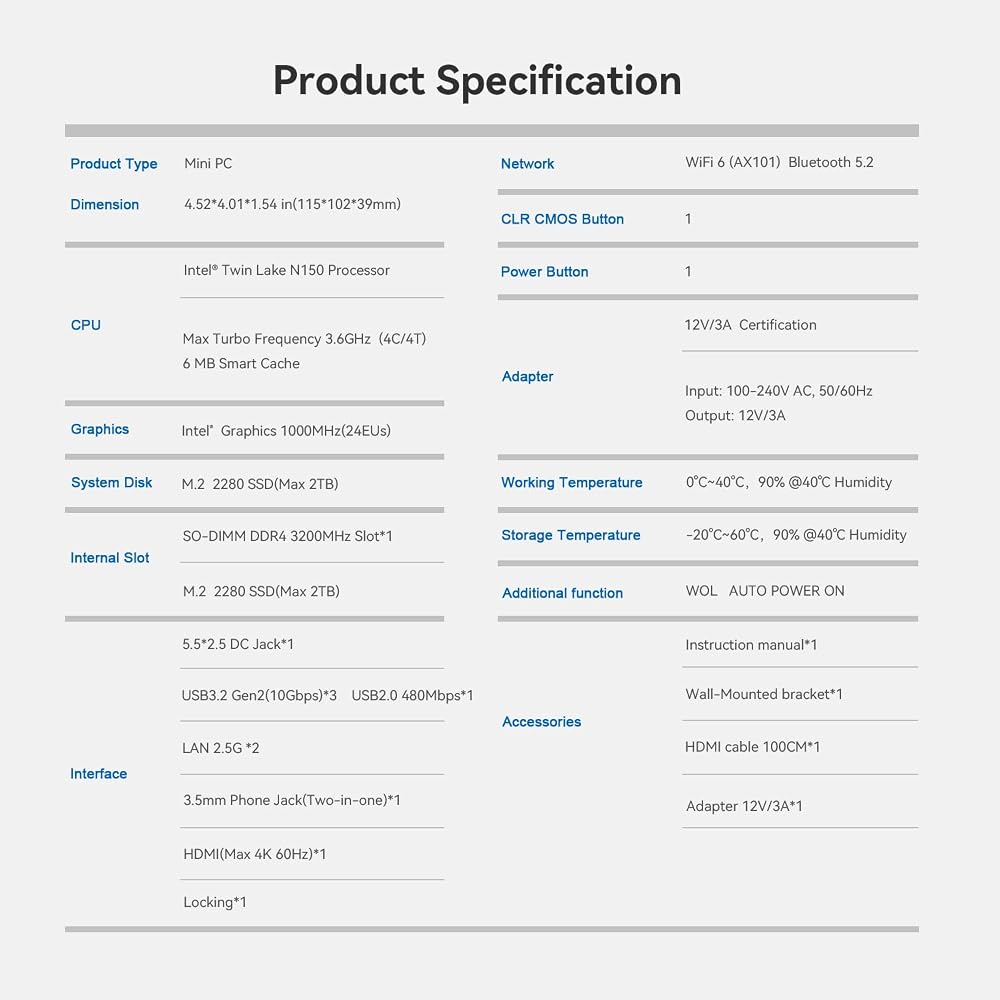Click the Interface label
The height and width of the screenshot is (1000, 1000).
click(x=98, y=774)
